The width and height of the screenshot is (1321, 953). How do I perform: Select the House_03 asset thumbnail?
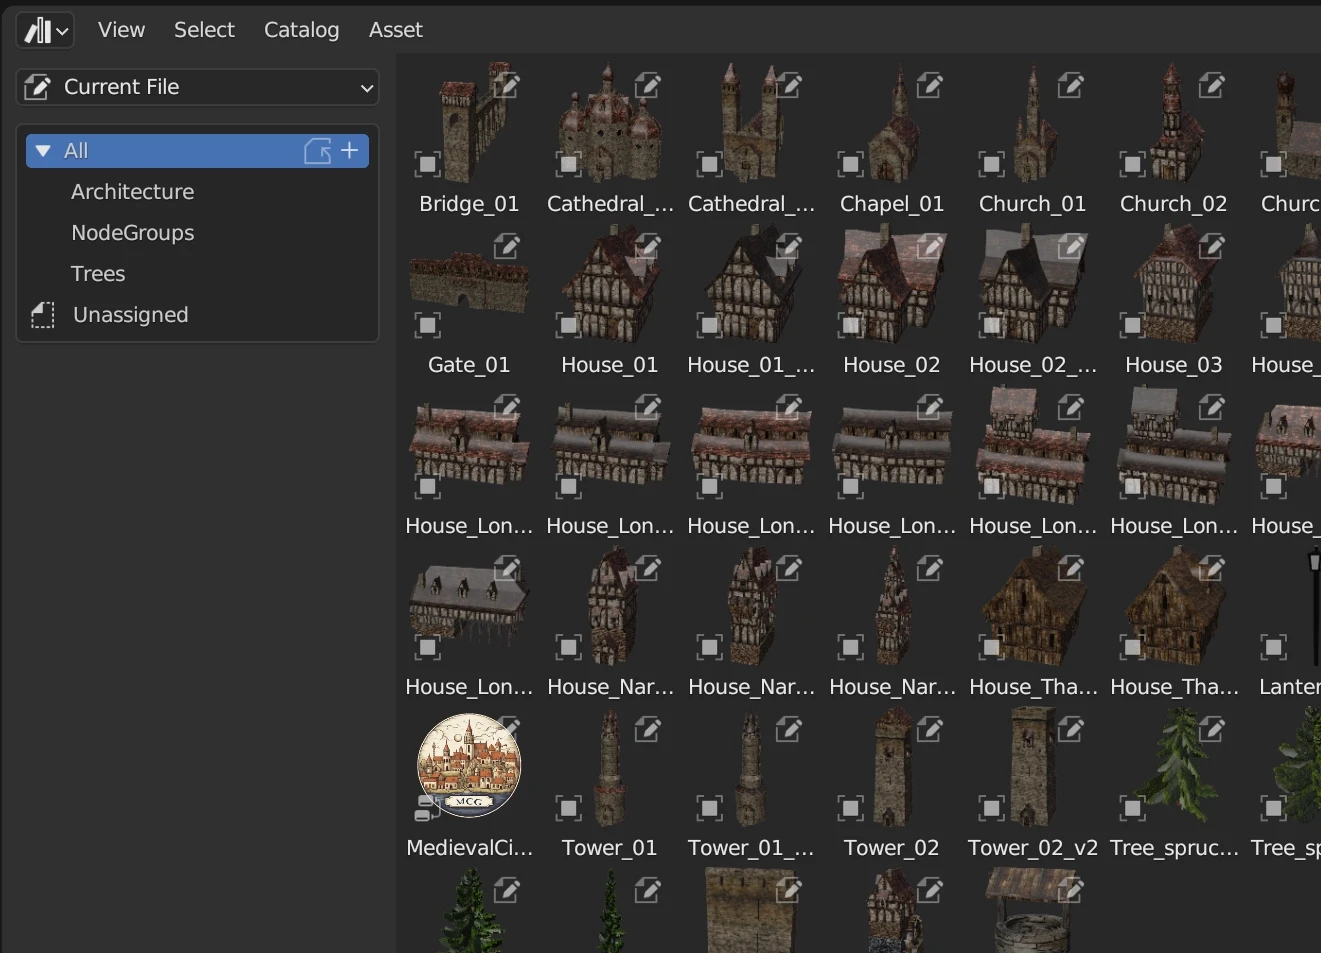click(1173, 286)
